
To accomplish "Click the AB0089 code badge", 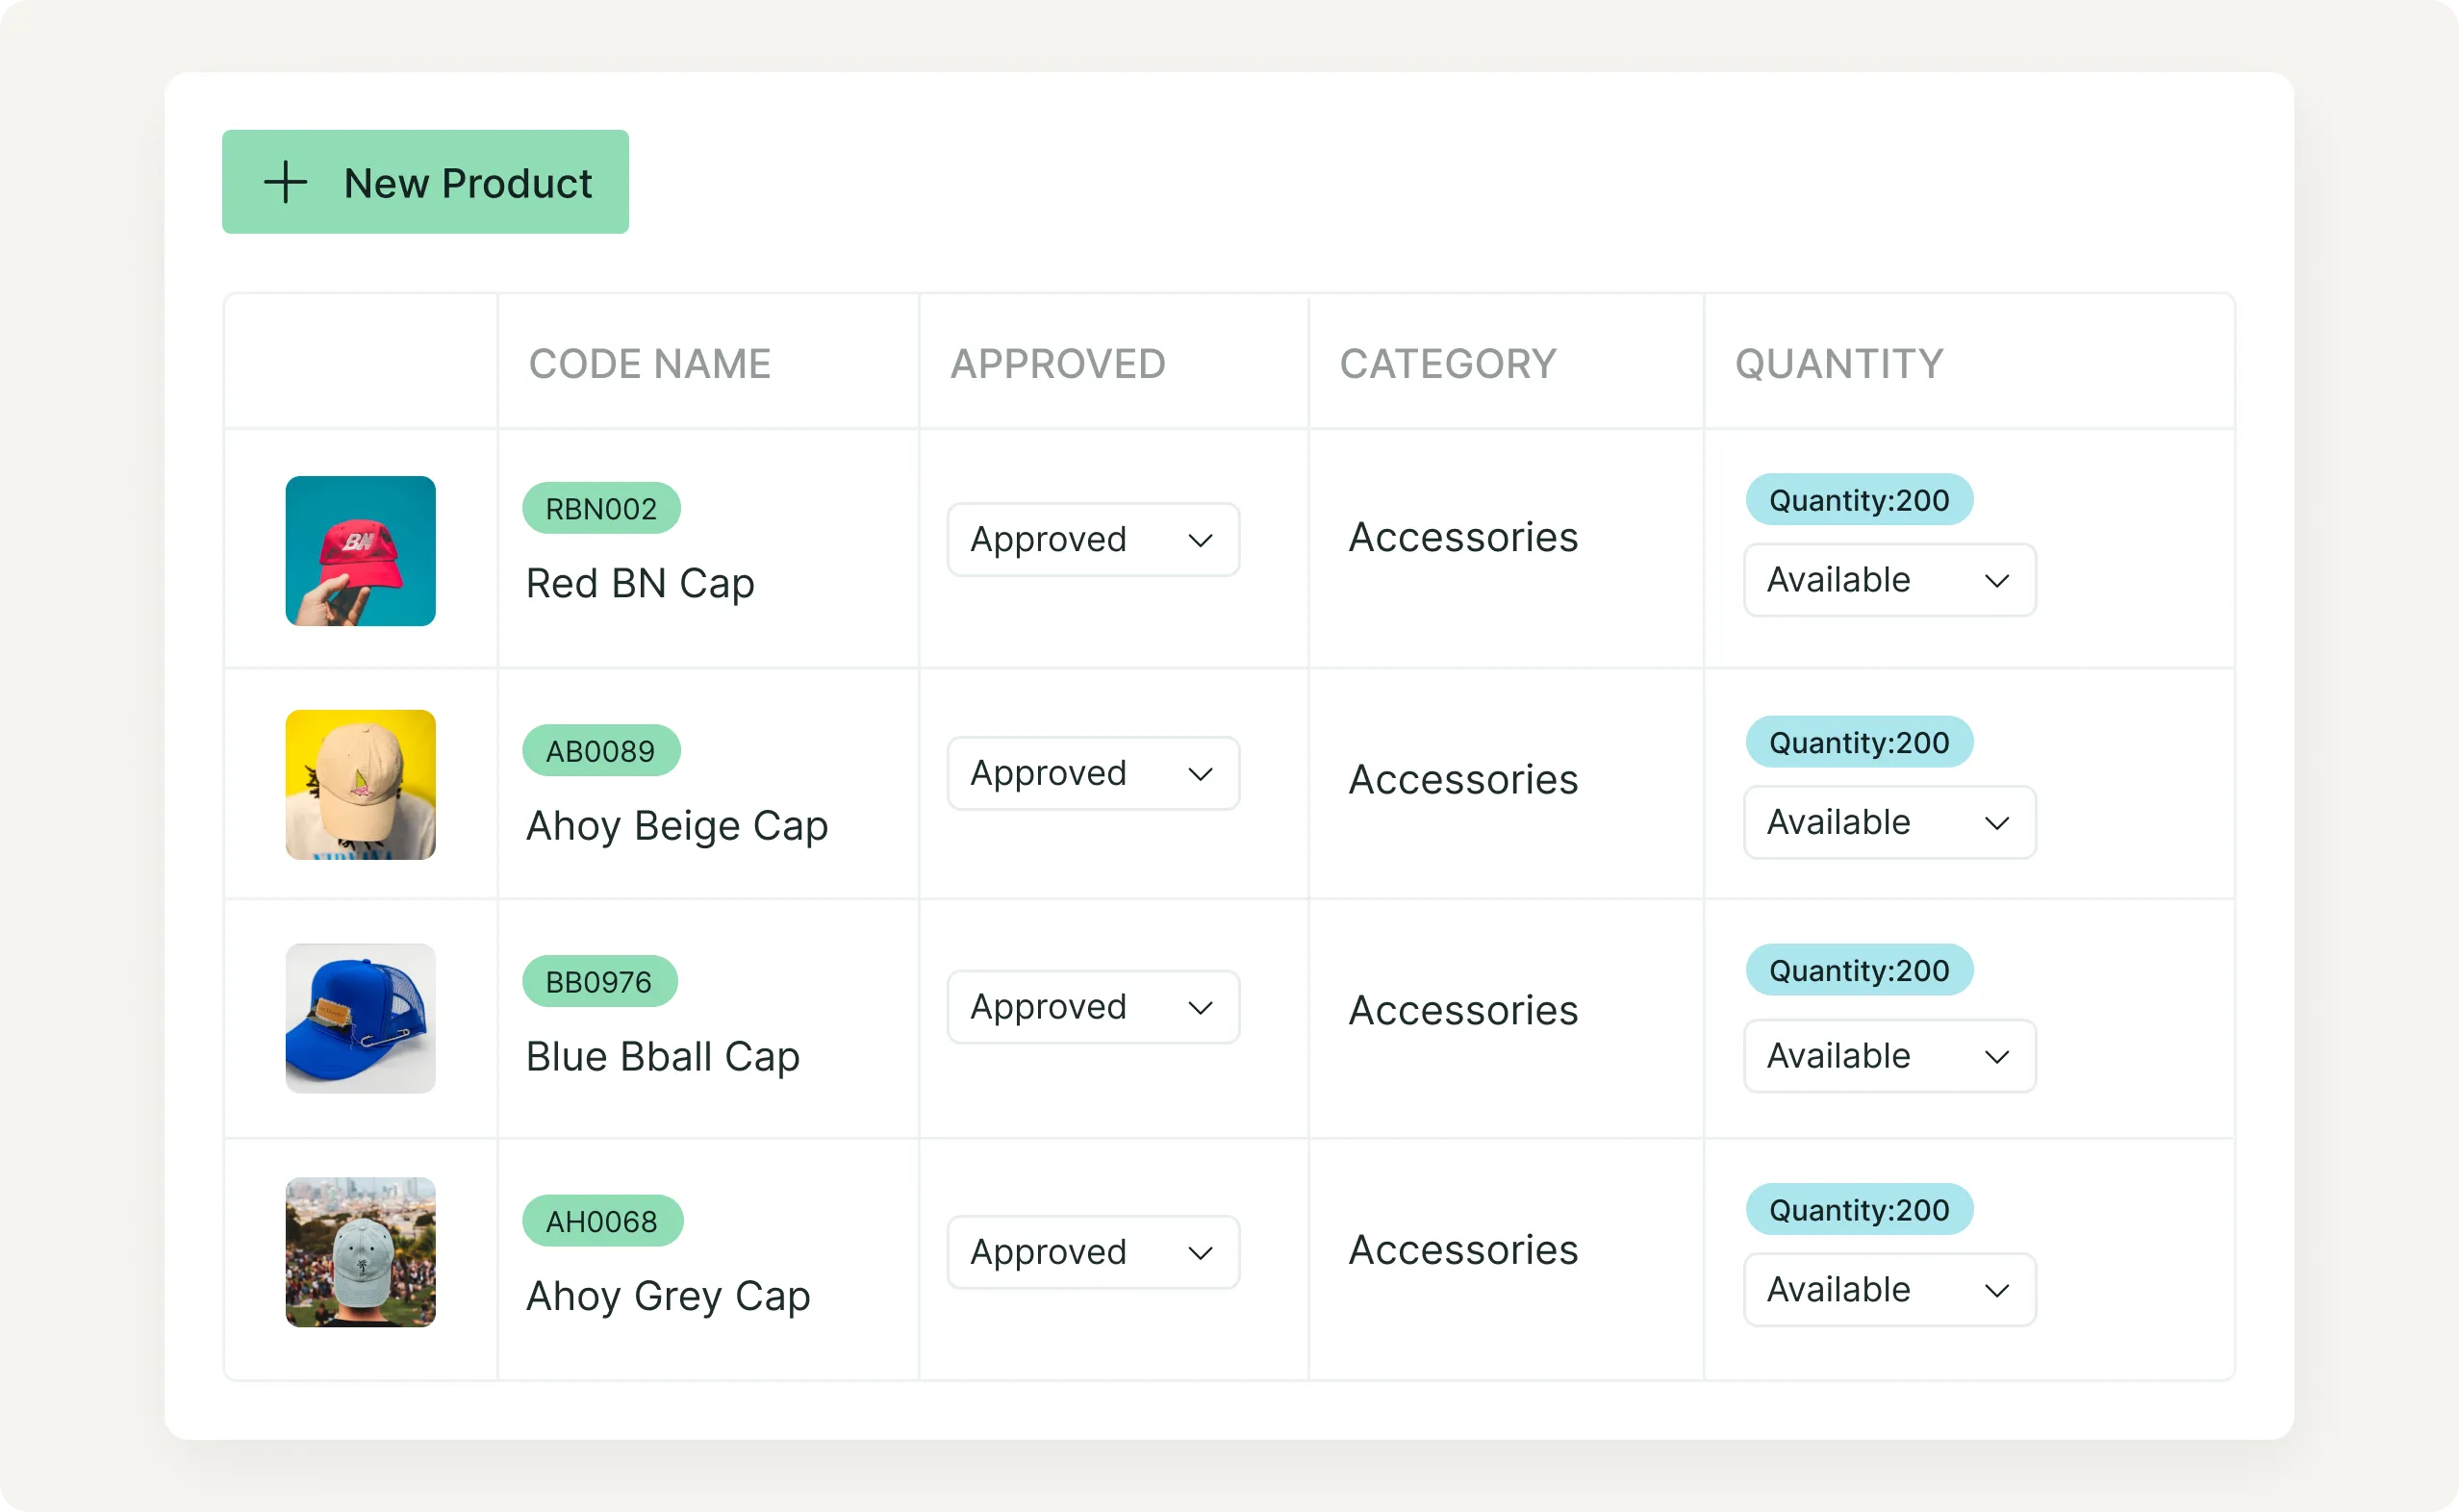I will [x=600, y=750].
